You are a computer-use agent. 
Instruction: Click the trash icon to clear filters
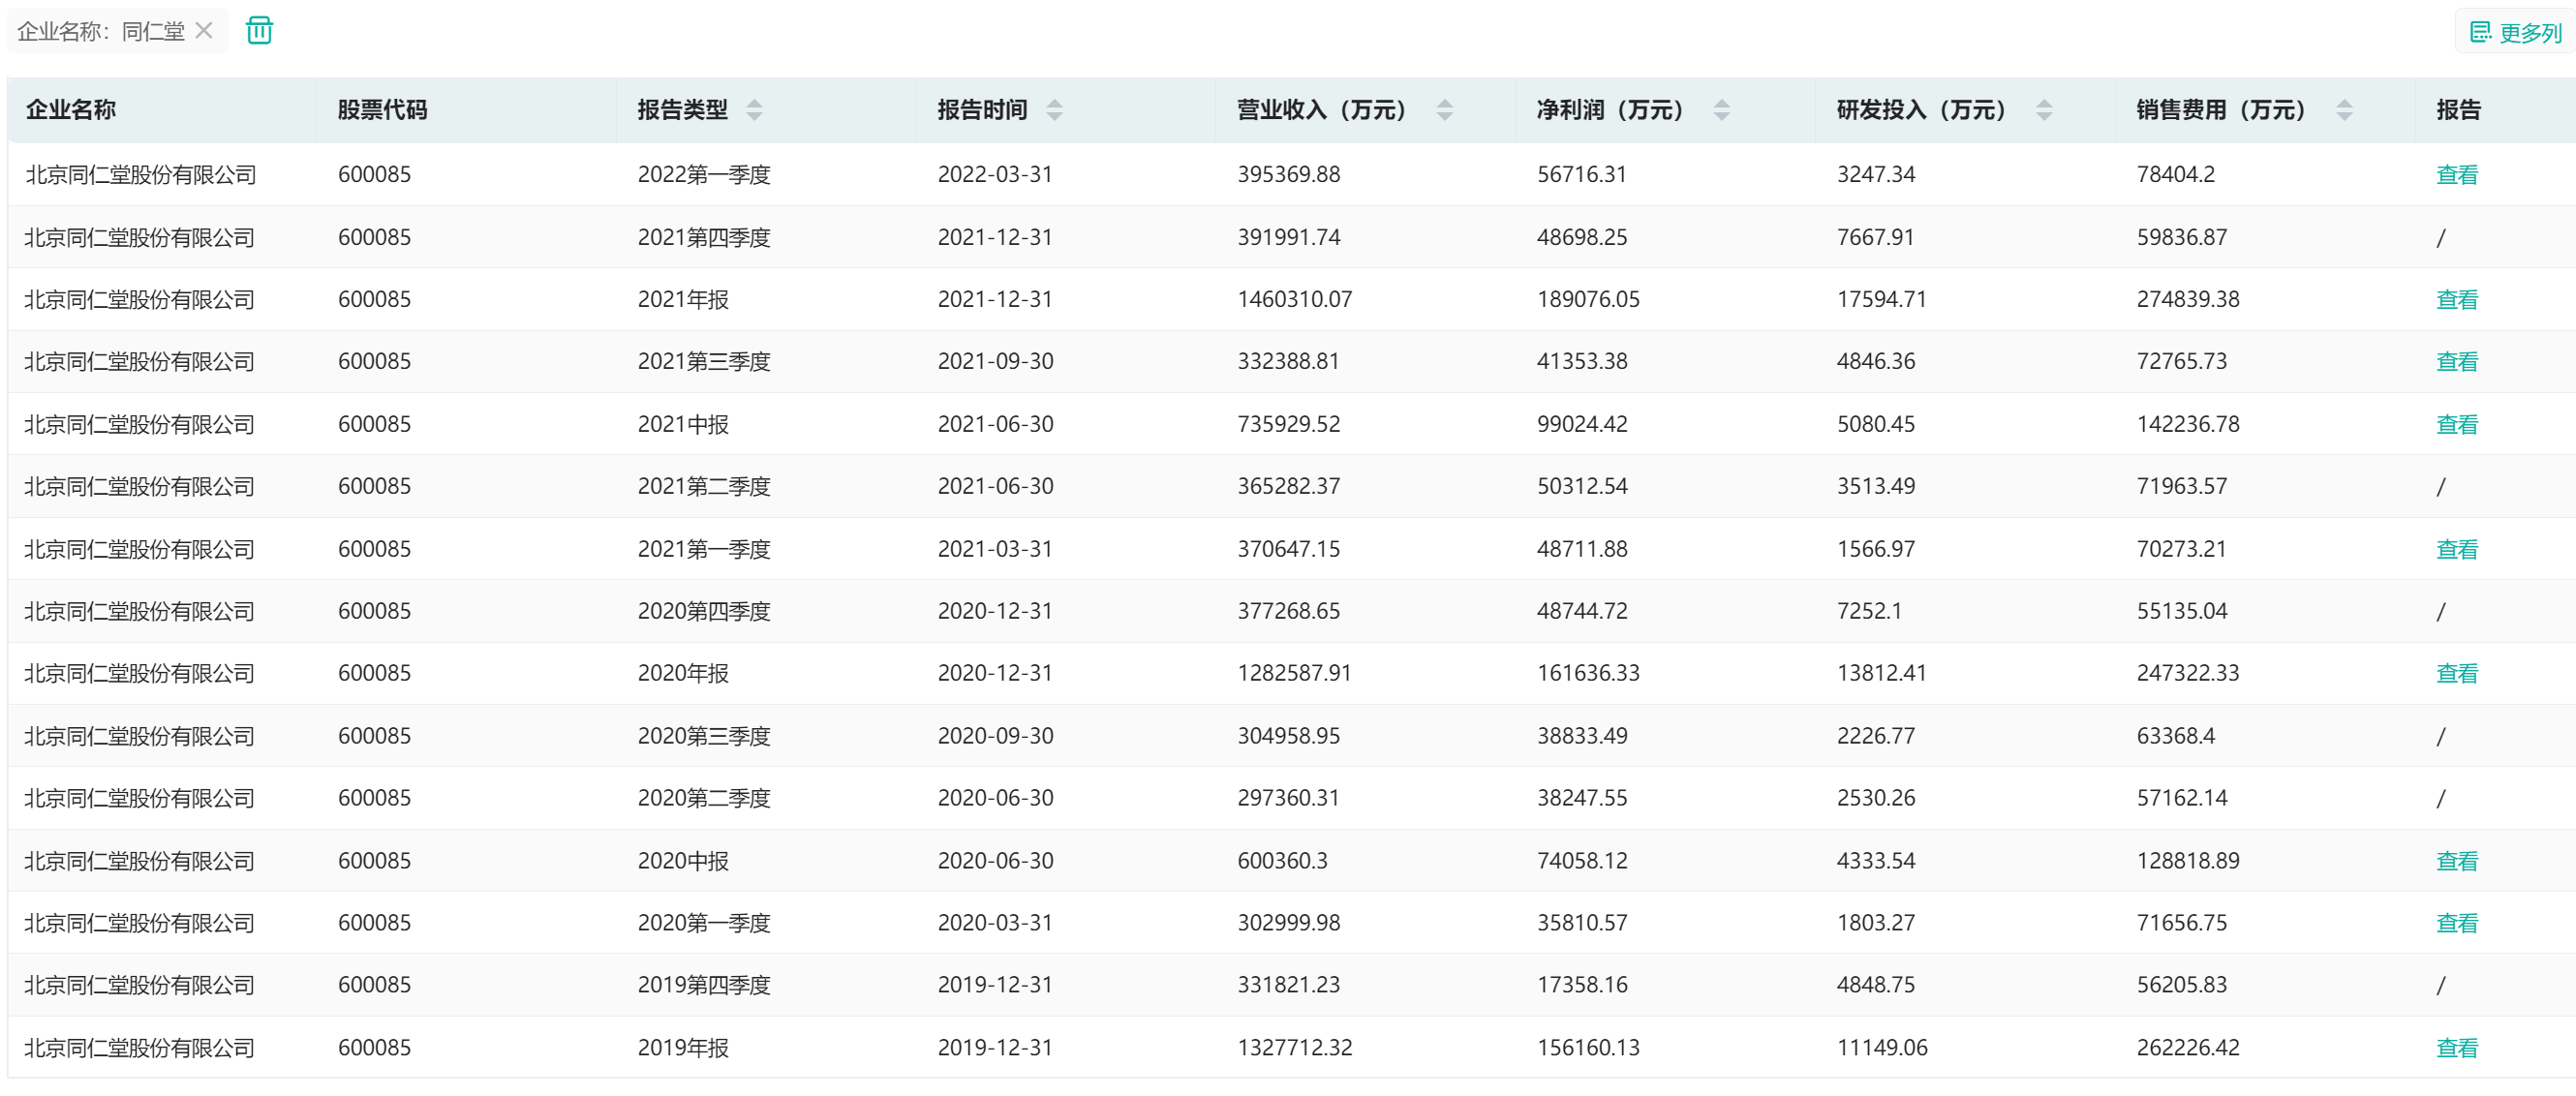(259, 31)
